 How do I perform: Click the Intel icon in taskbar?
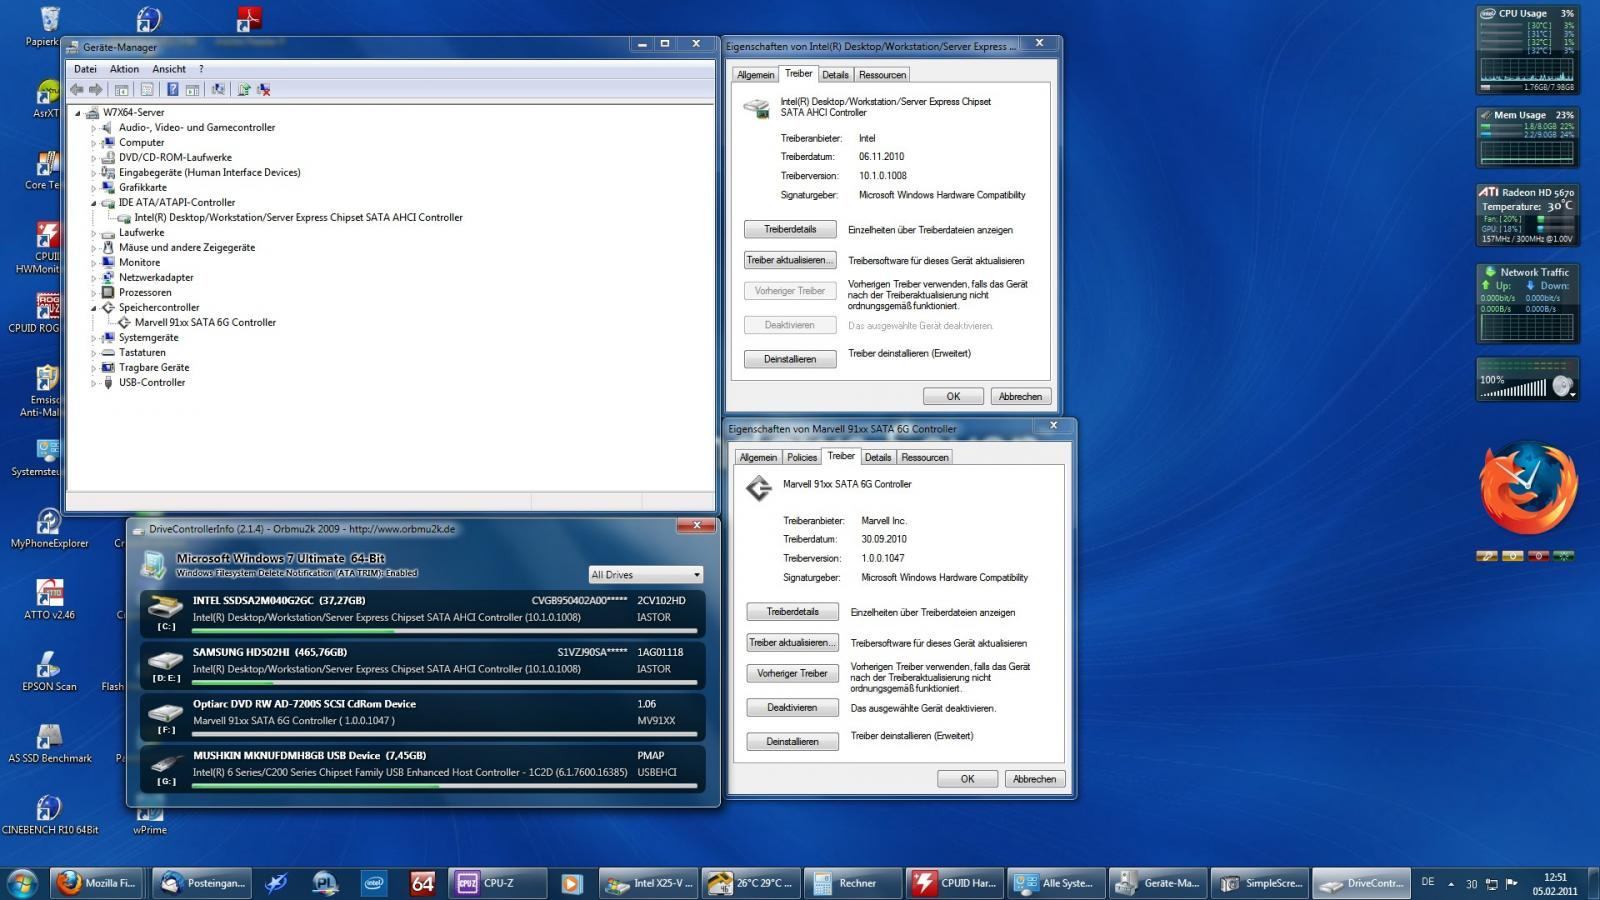[374, 883]
